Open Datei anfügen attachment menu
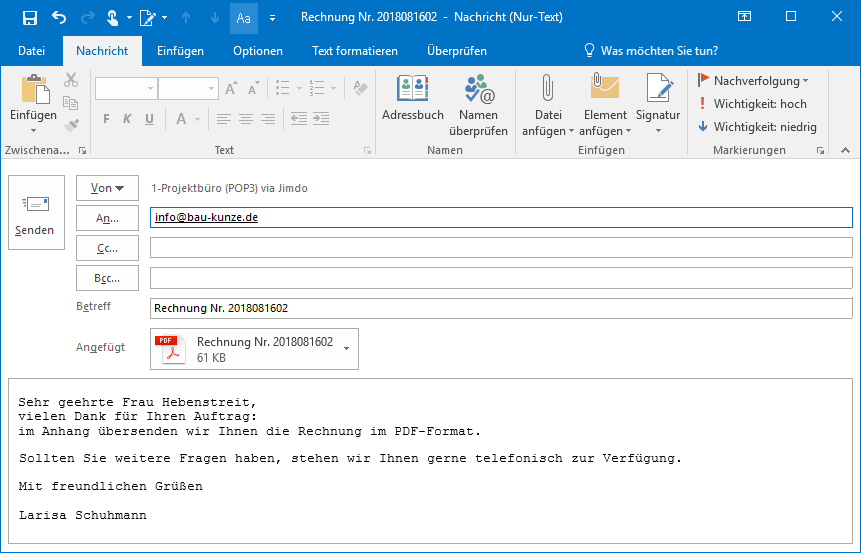This screenshot has height=553, width=861. (x=548, y=105)
